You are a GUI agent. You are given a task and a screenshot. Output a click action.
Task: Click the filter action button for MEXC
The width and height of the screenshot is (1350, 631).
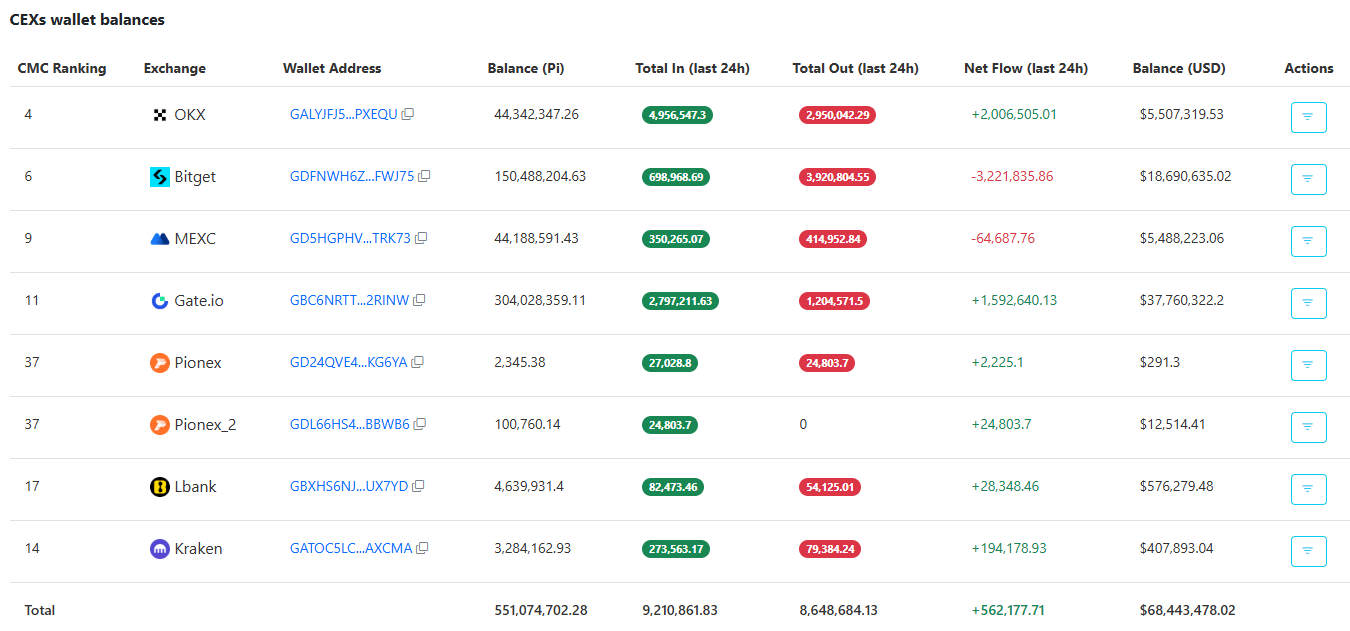tap(1308, 241)
